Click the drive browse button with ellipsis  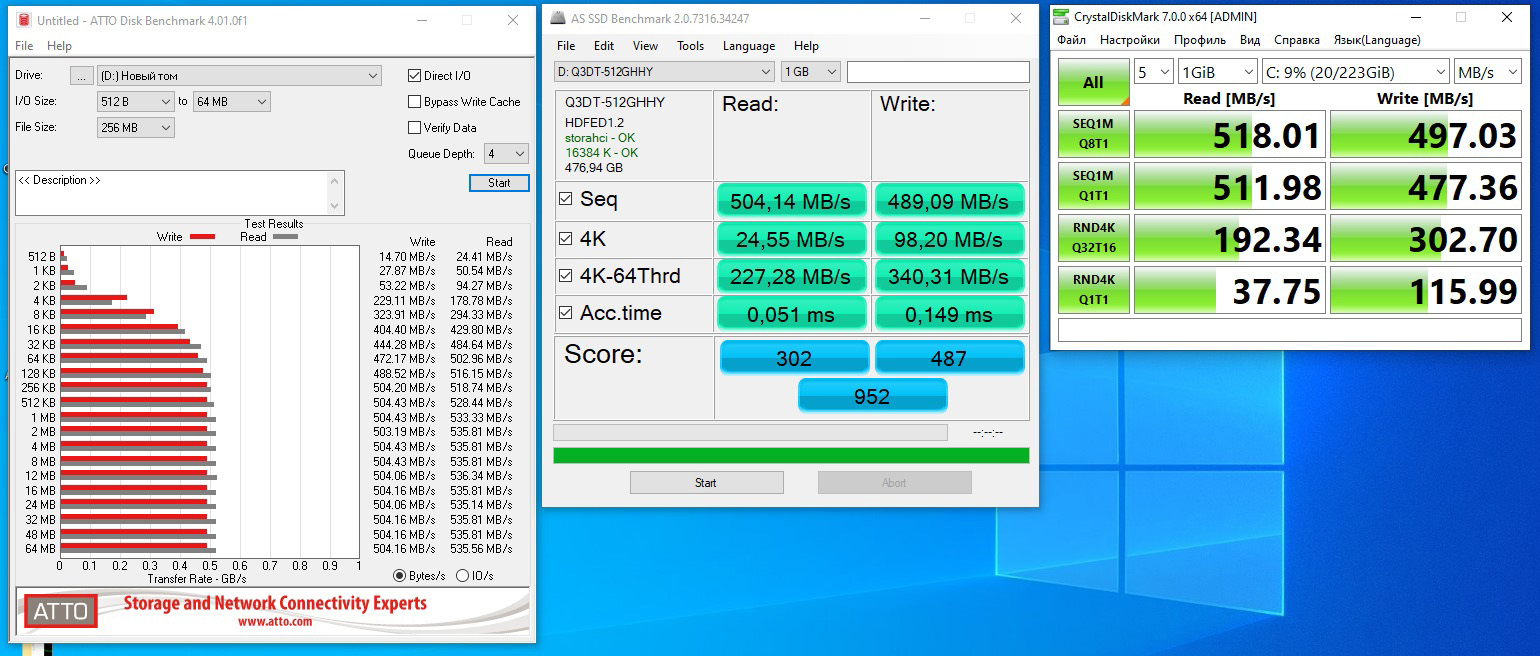coord(82,76)
